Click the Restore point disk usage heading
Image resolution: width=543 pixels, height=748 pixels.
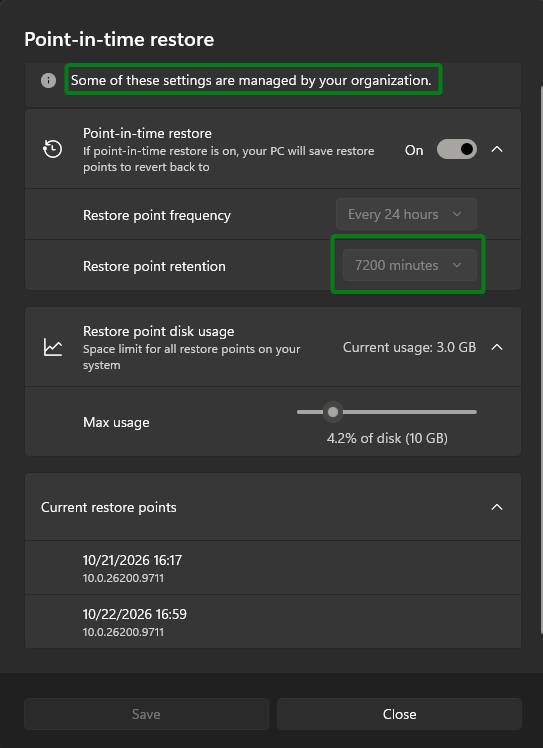click(x=158, y=331)
